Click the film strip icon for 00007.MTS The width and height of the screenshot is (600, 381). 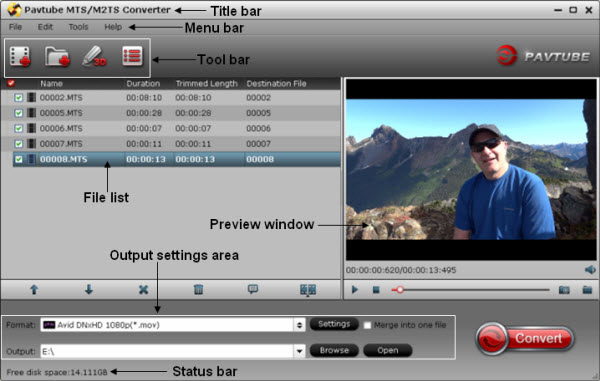tap(31, 144)
